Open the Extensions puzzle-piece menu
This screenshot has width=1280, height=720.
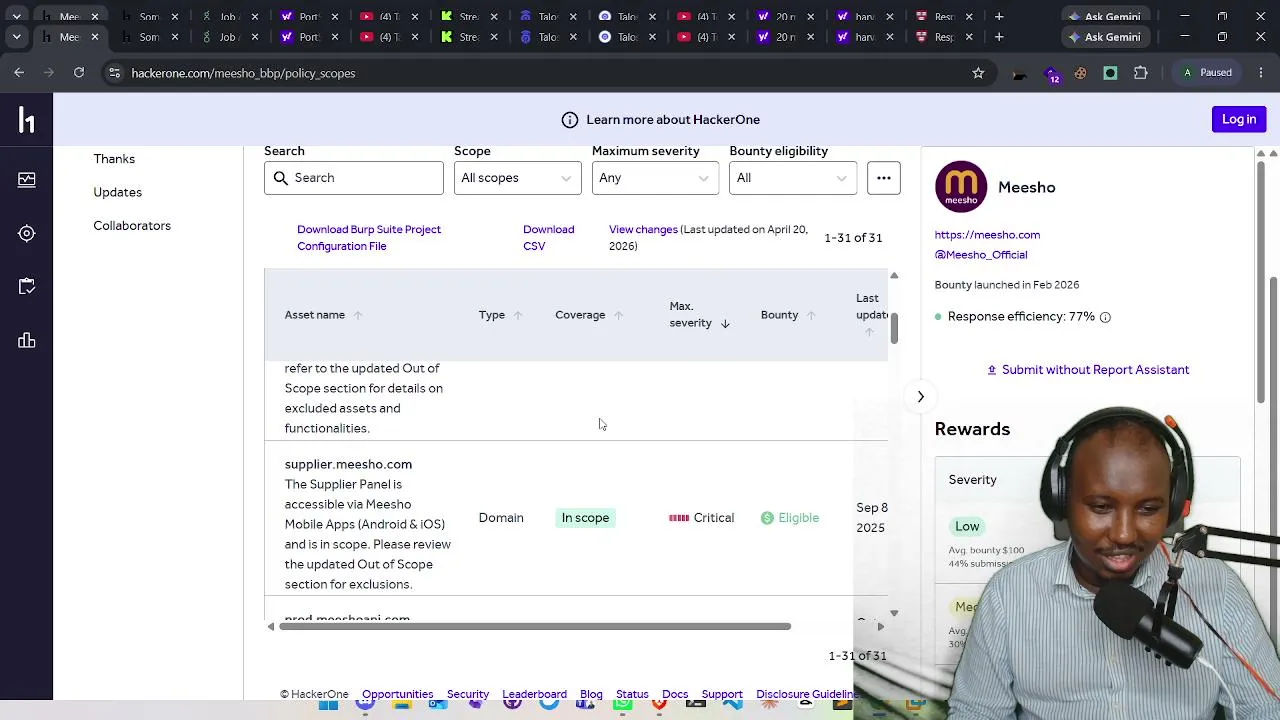point(1141,73)
